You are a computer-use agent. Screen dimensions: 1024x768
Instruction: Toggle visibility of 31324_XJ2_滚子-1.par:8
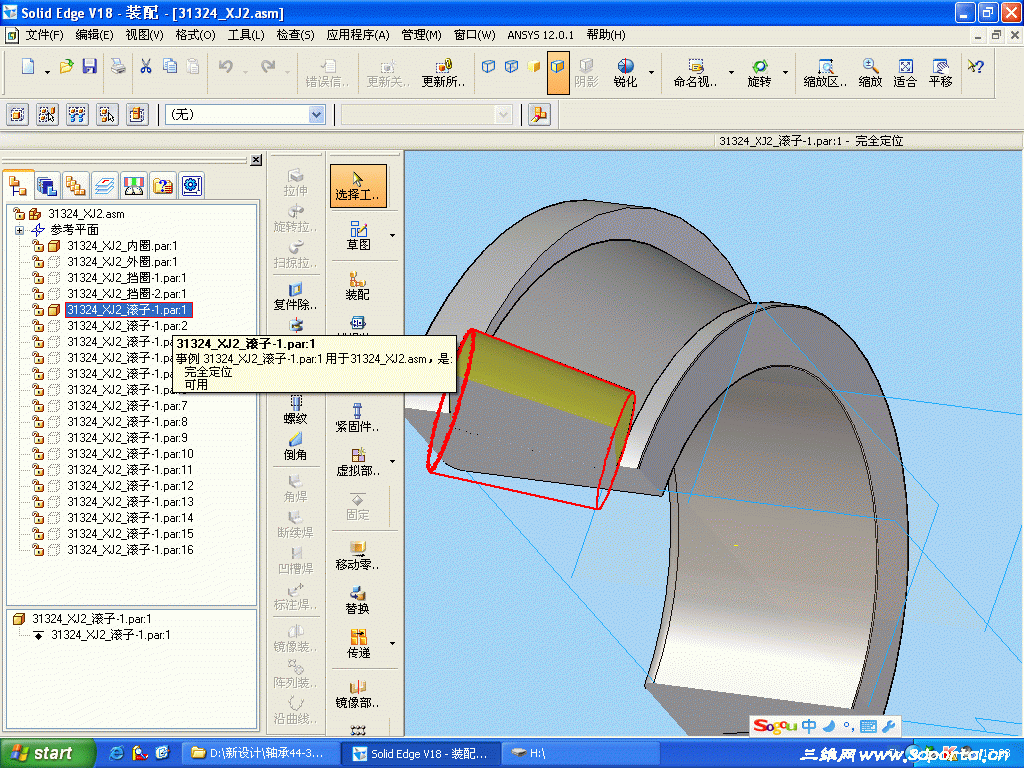pyautogui.click(x=54, y=422)
